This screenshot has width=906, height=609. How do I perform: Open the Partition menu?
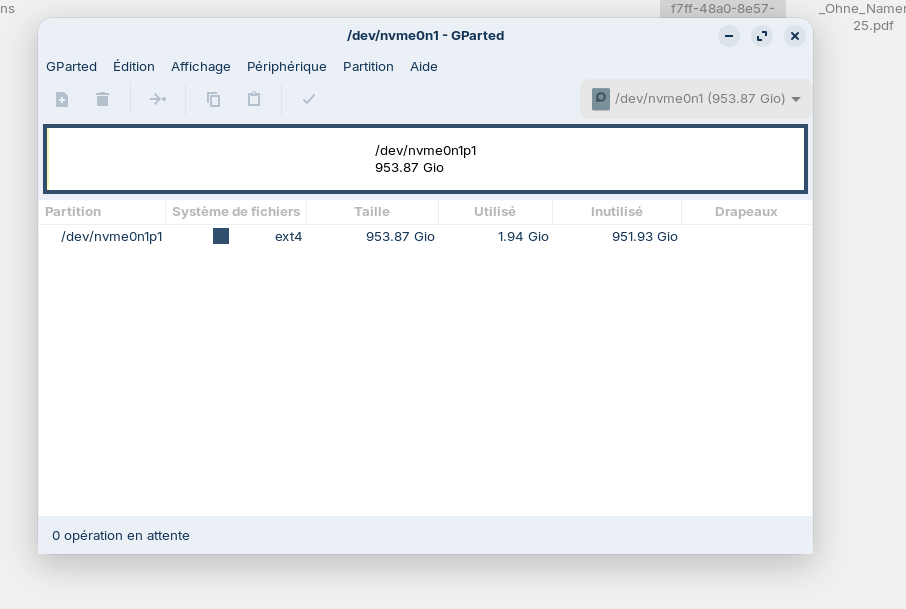point(368,67)
